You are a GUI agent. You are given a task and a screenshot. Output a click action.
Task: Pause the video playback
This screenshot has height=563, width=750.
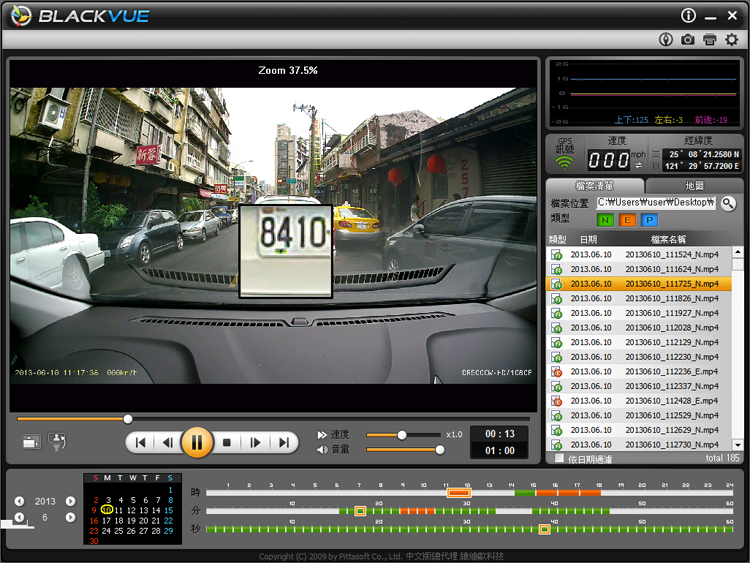(197, 441)
